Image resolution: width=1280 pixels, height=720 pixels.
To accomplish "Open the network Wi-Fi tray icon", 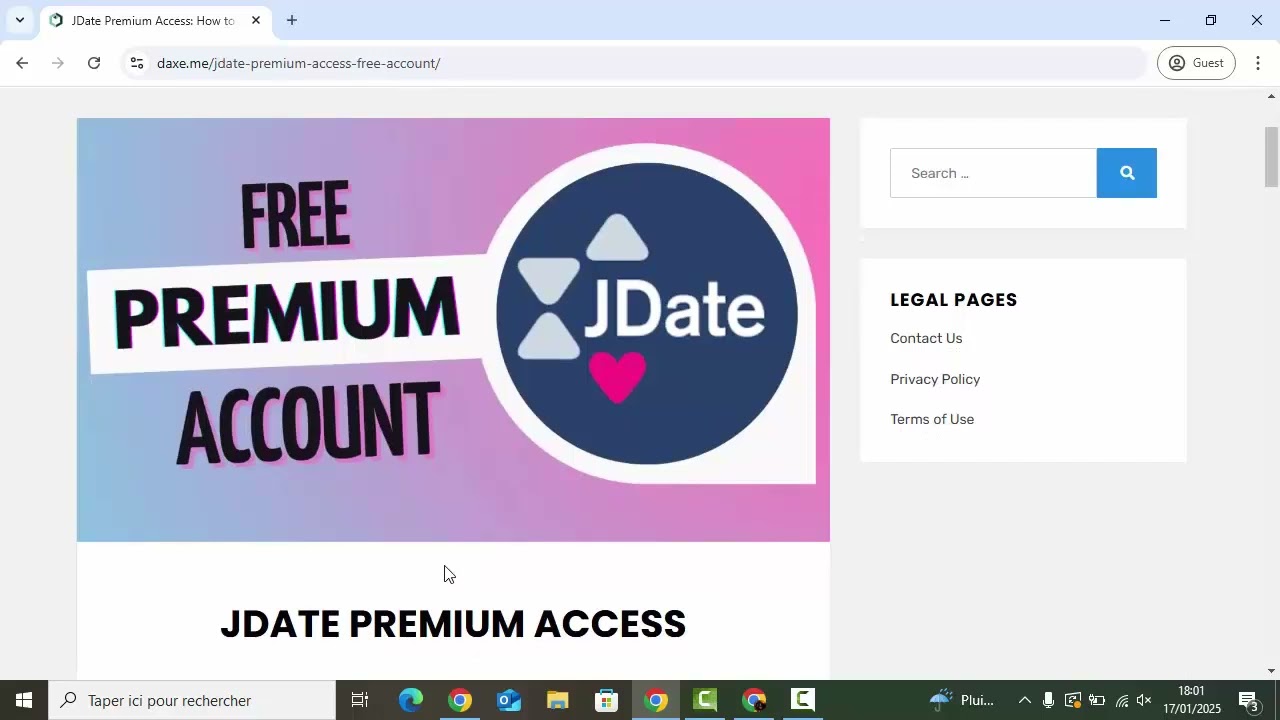I will coord(1122,700).
